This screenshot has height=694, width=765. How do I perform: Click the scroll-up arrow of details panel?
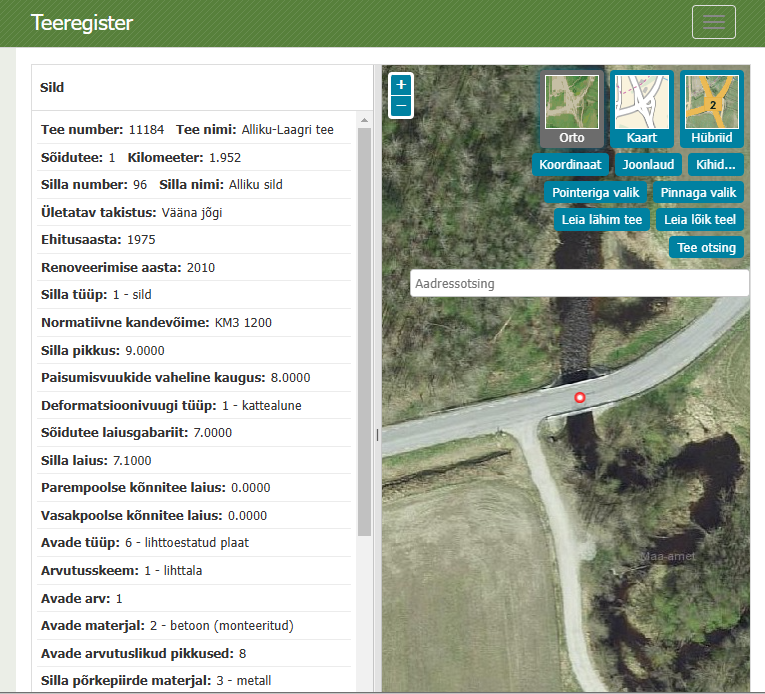(364, 120)
